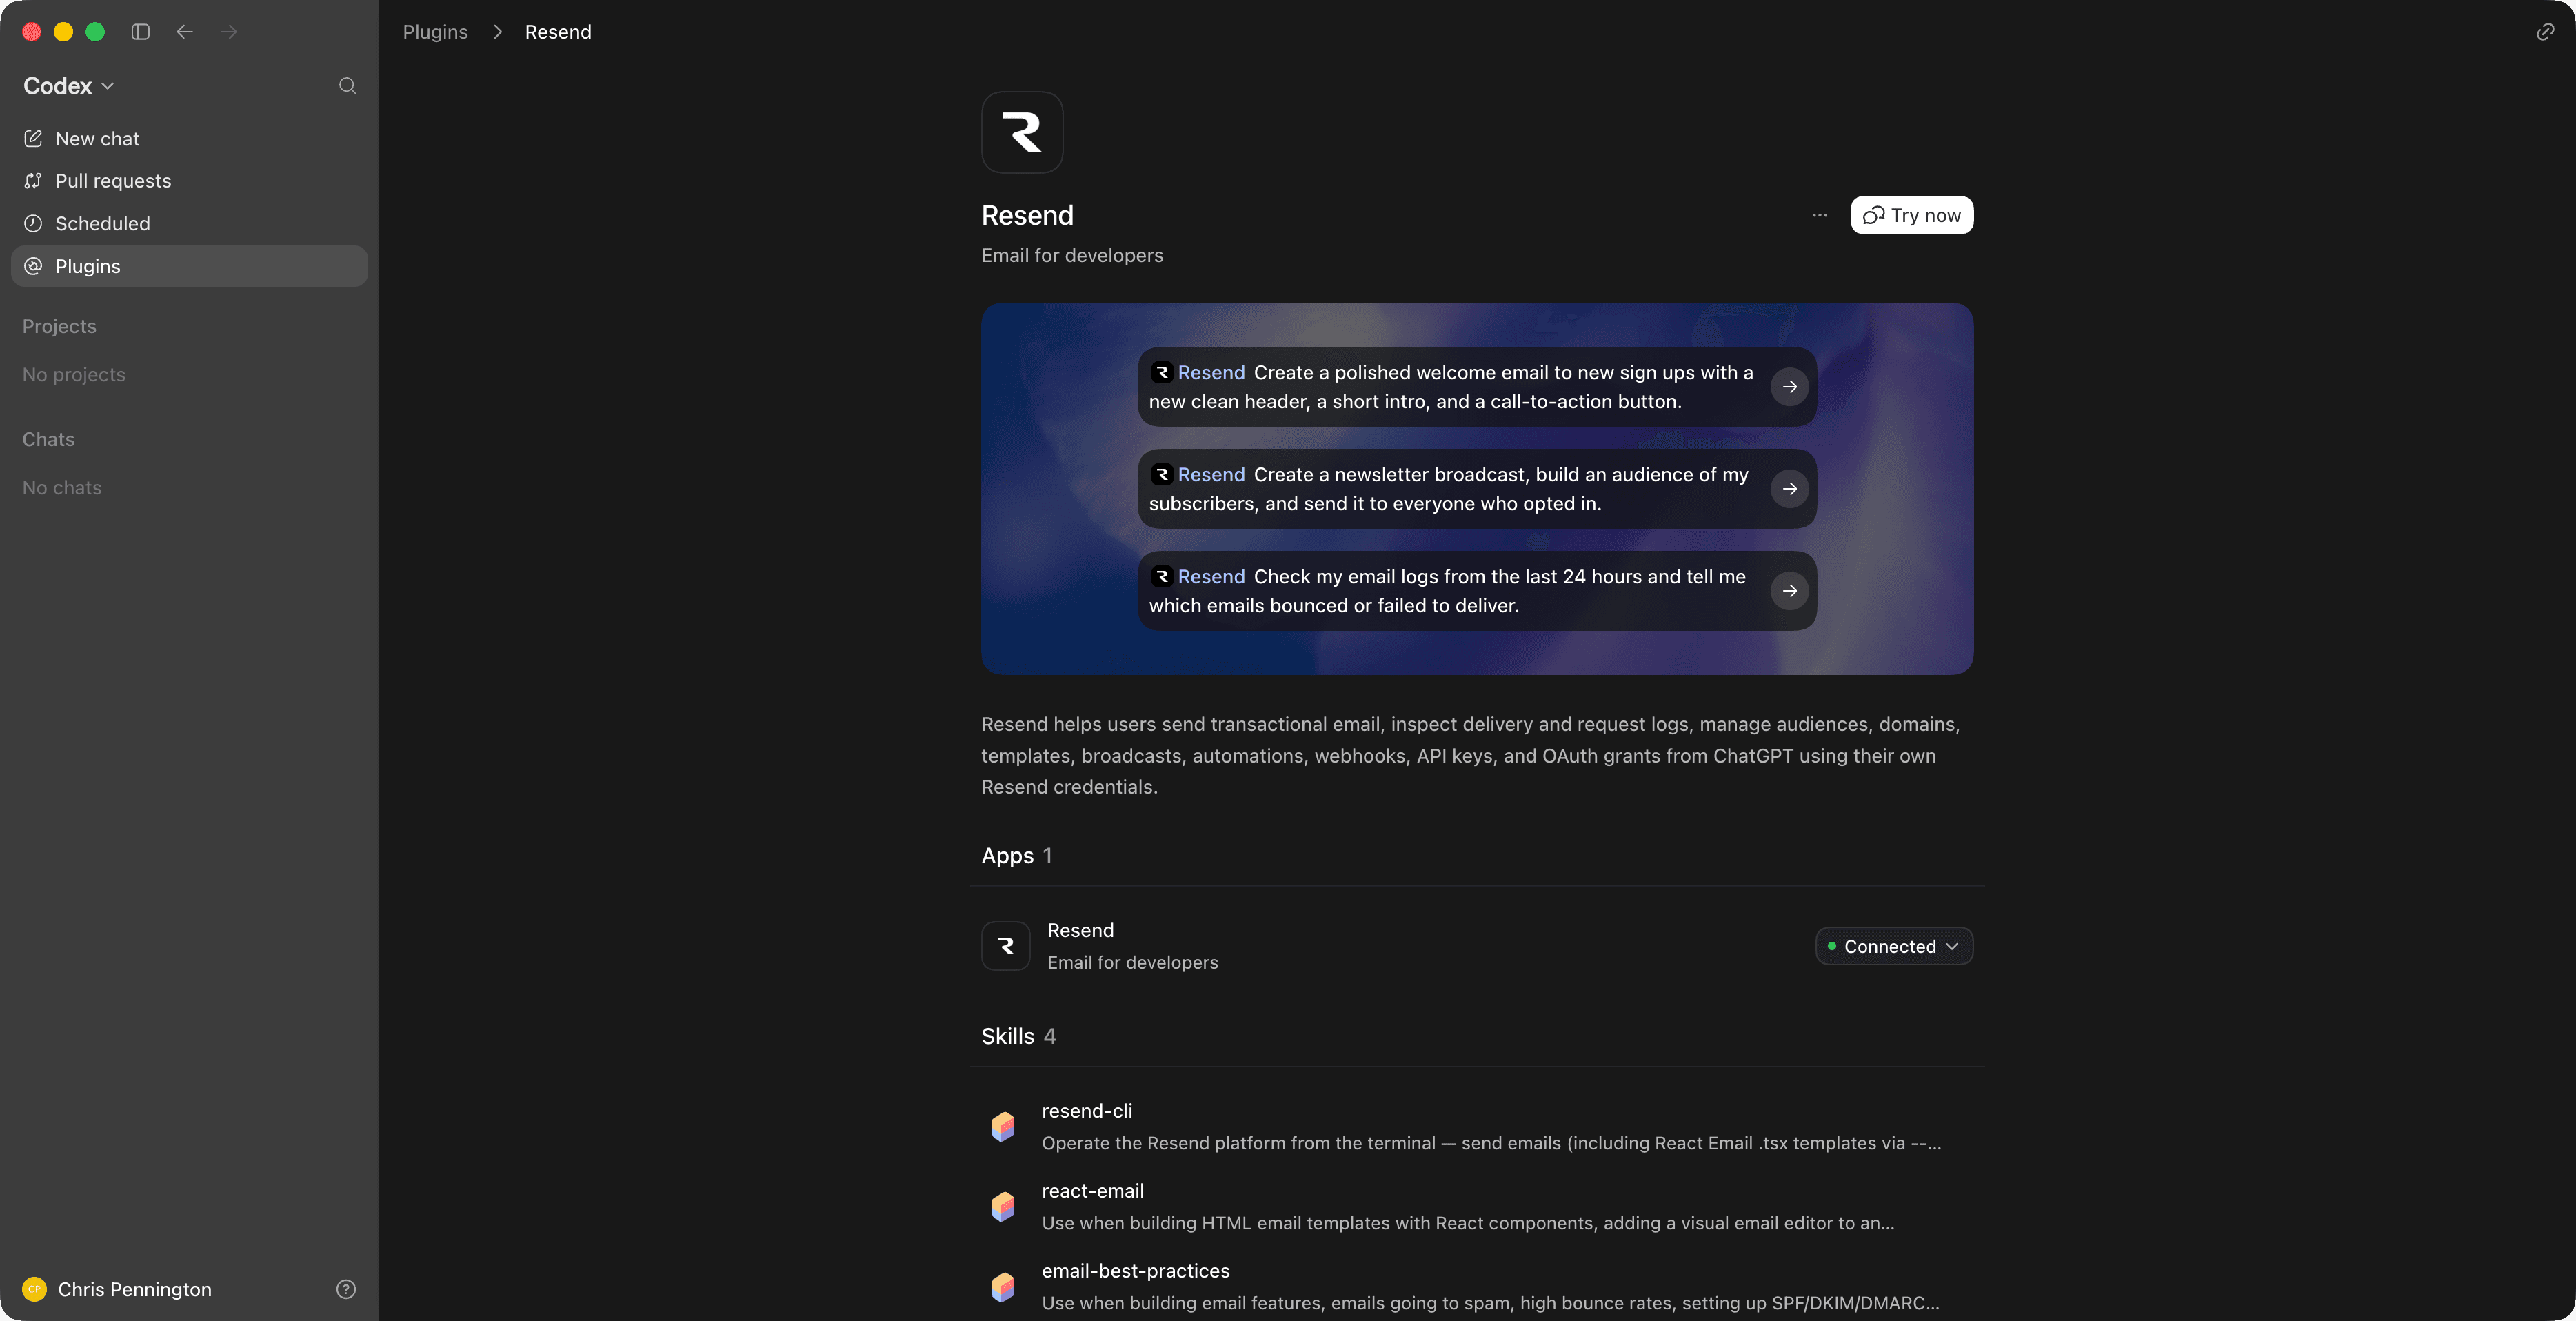2576x1321 pixels.
Task: Click the Resend plugin title text
Action: (x=1027, y=216)
